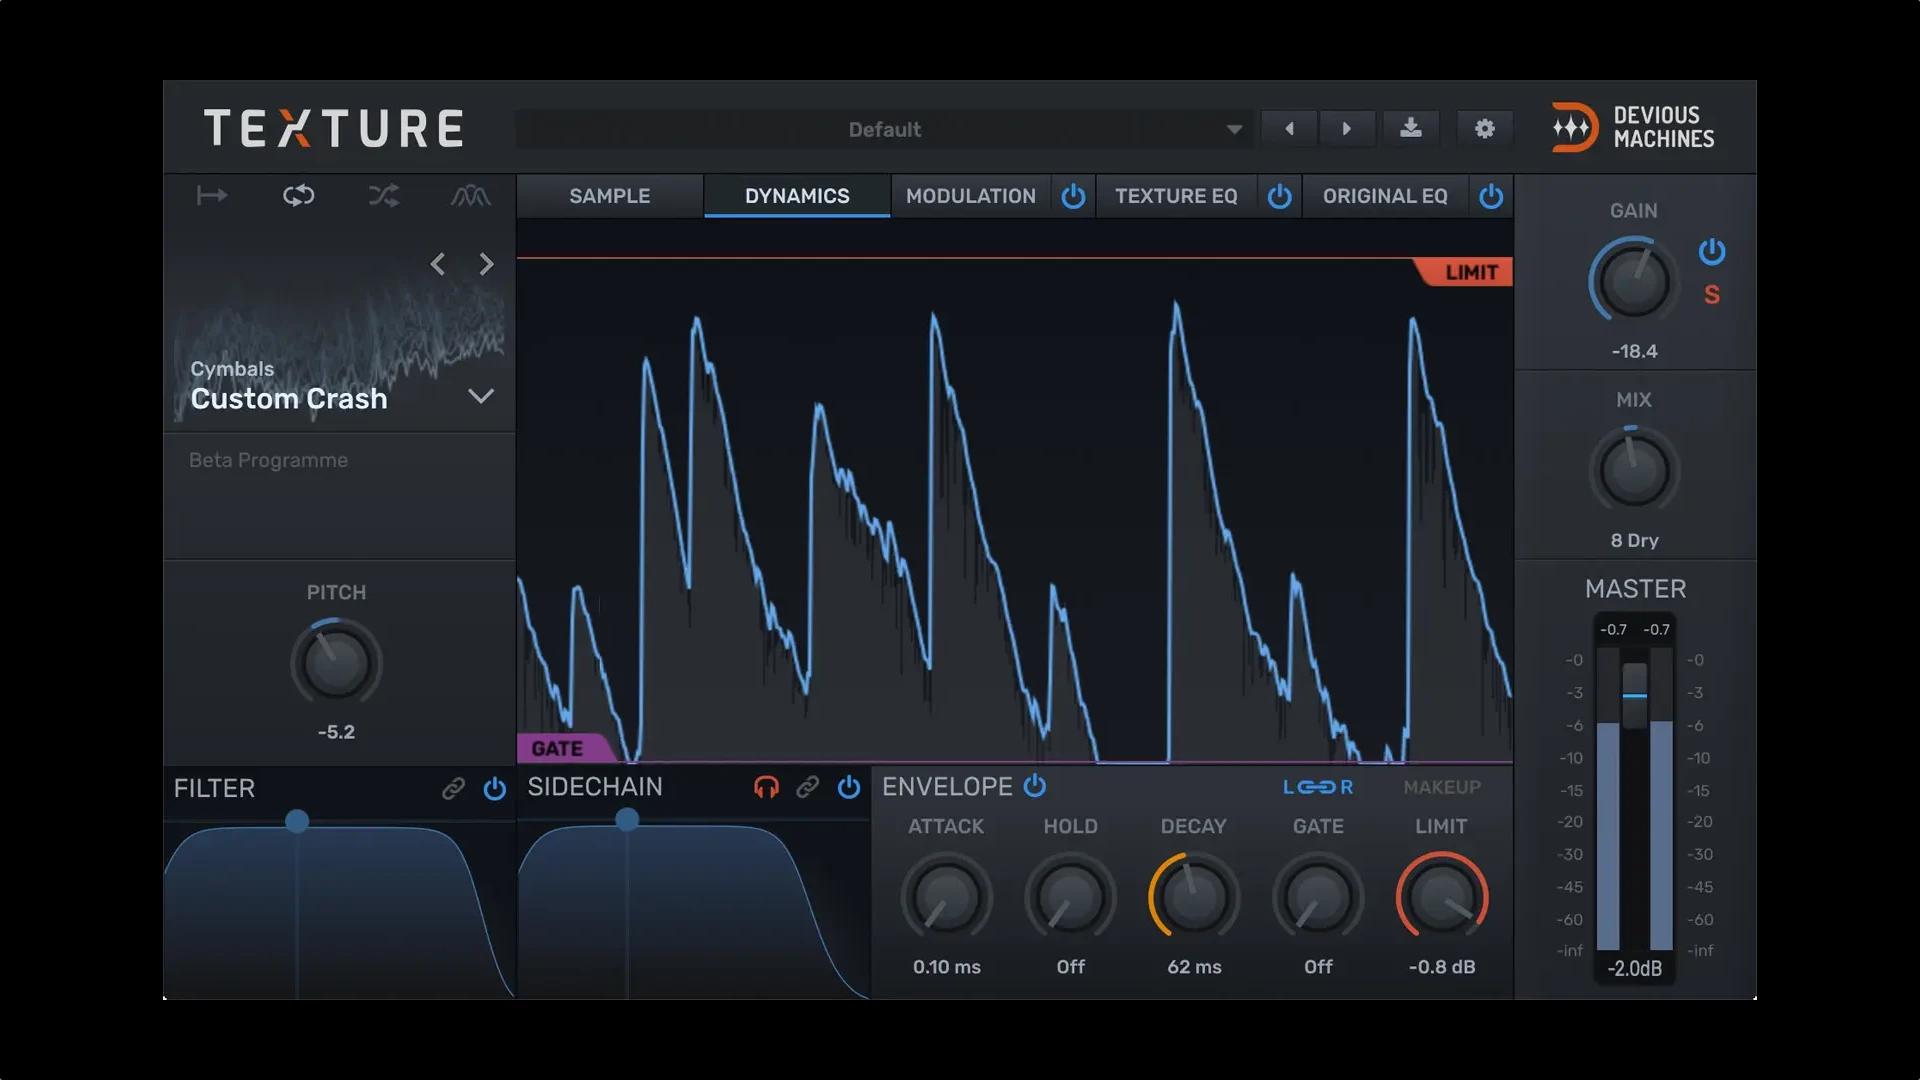The width and height of the screenshot is (1920, 1080).
Task: Click the LODR stereo link icon in envelope
Action: pyautogui.click(x=1319, y=786)
